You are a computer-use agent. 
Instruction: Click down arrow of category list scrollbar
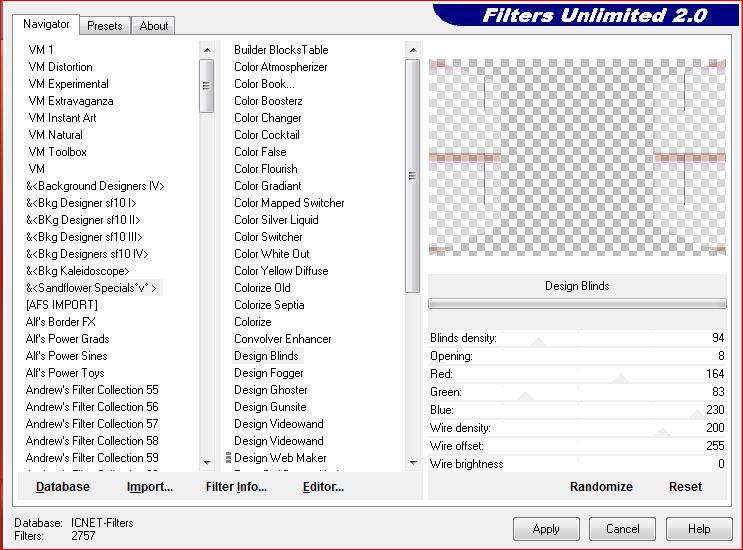[207, 462]
